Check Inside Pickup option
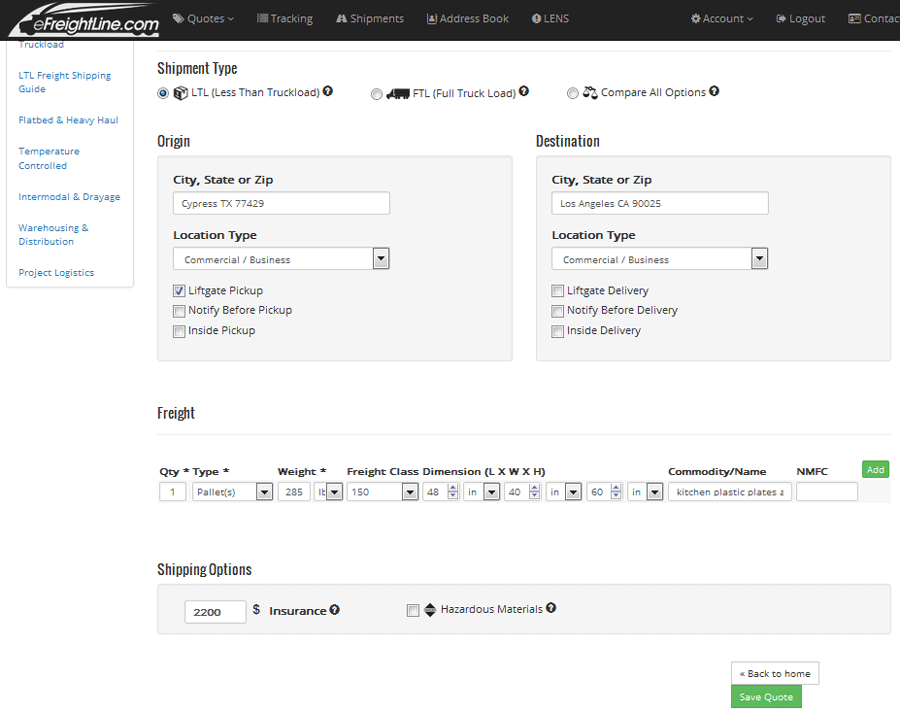The height and width of the screenshot is (712, 900). pyautogui.click(x=179, y=331)
